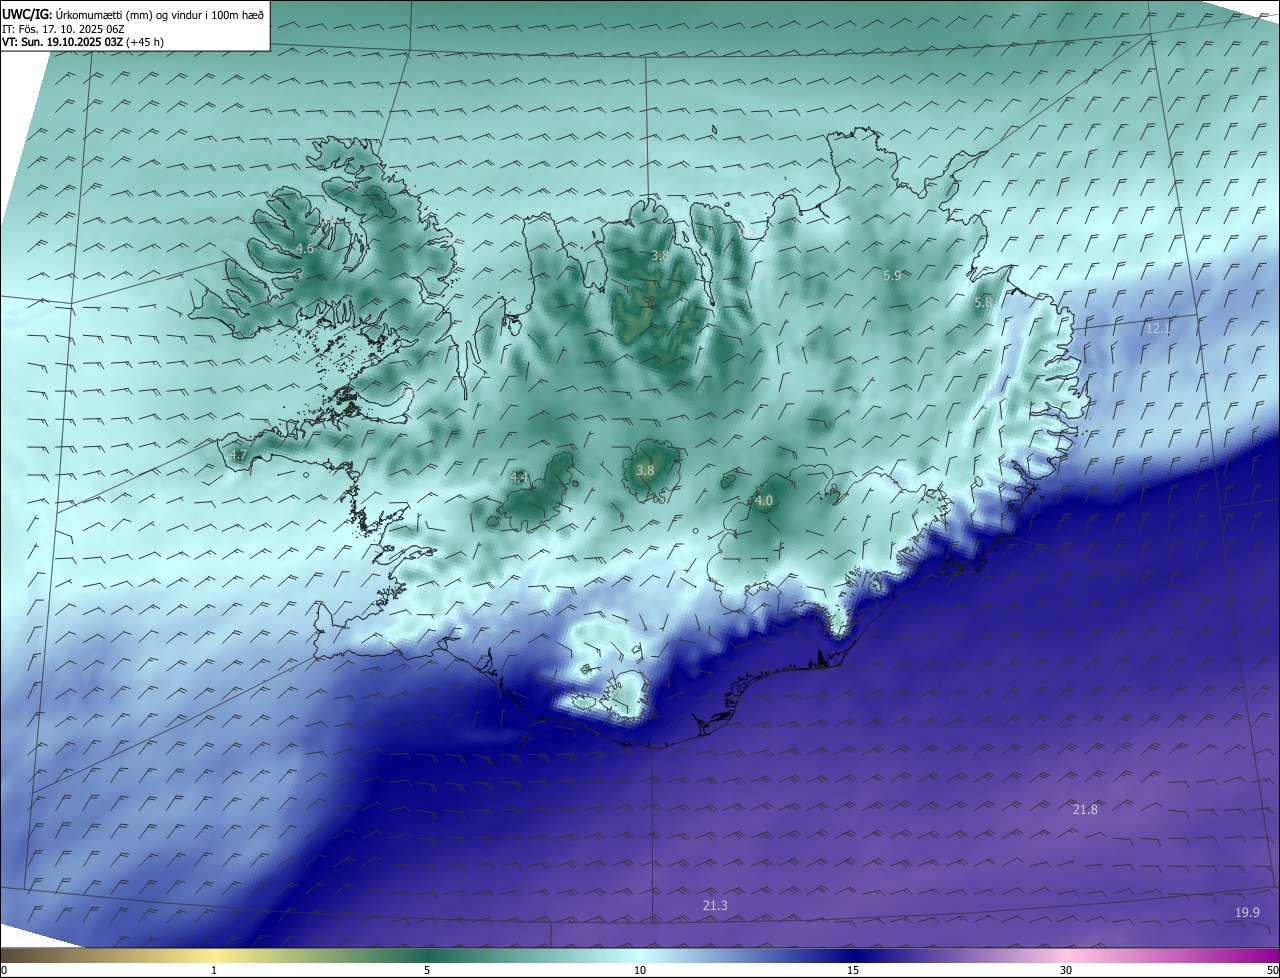The image size is (1280, 978).
Task: Click the 0 tick on the color scale
Action: point(4,970)
